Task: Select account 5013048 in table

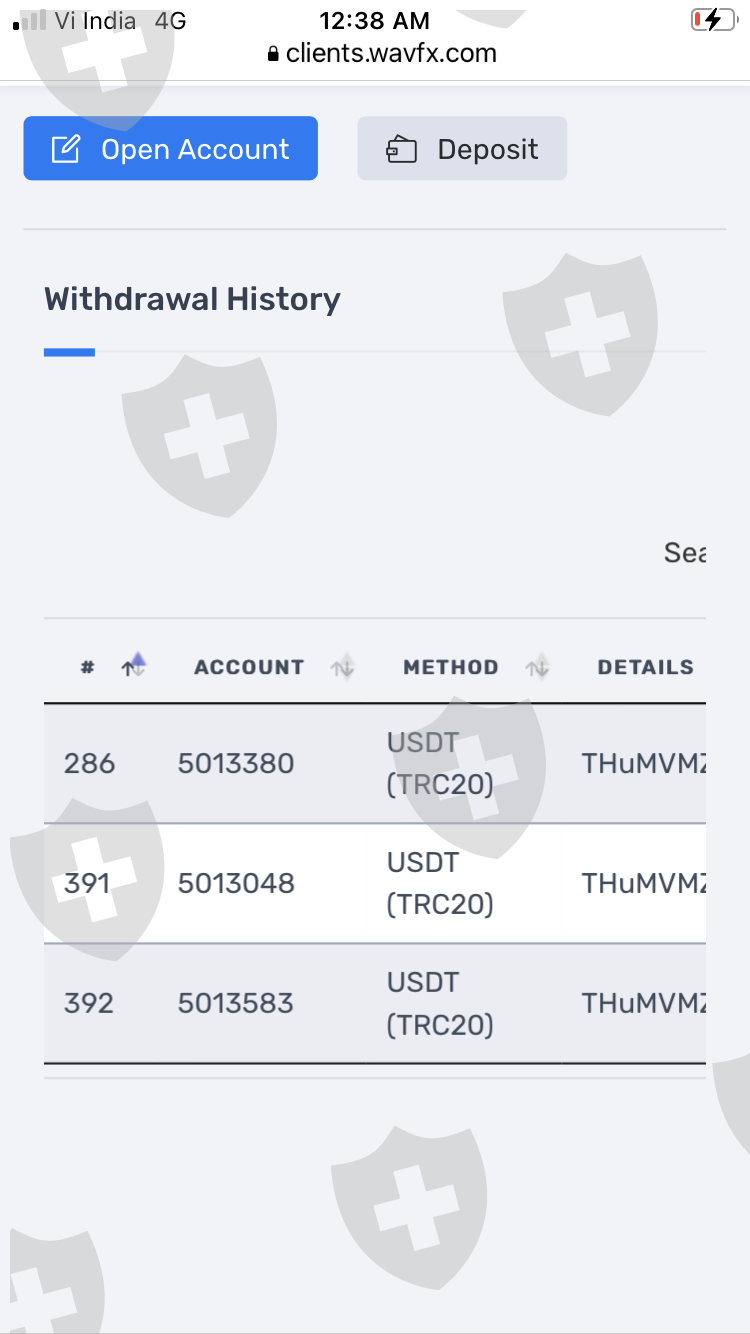Action: 236,884
